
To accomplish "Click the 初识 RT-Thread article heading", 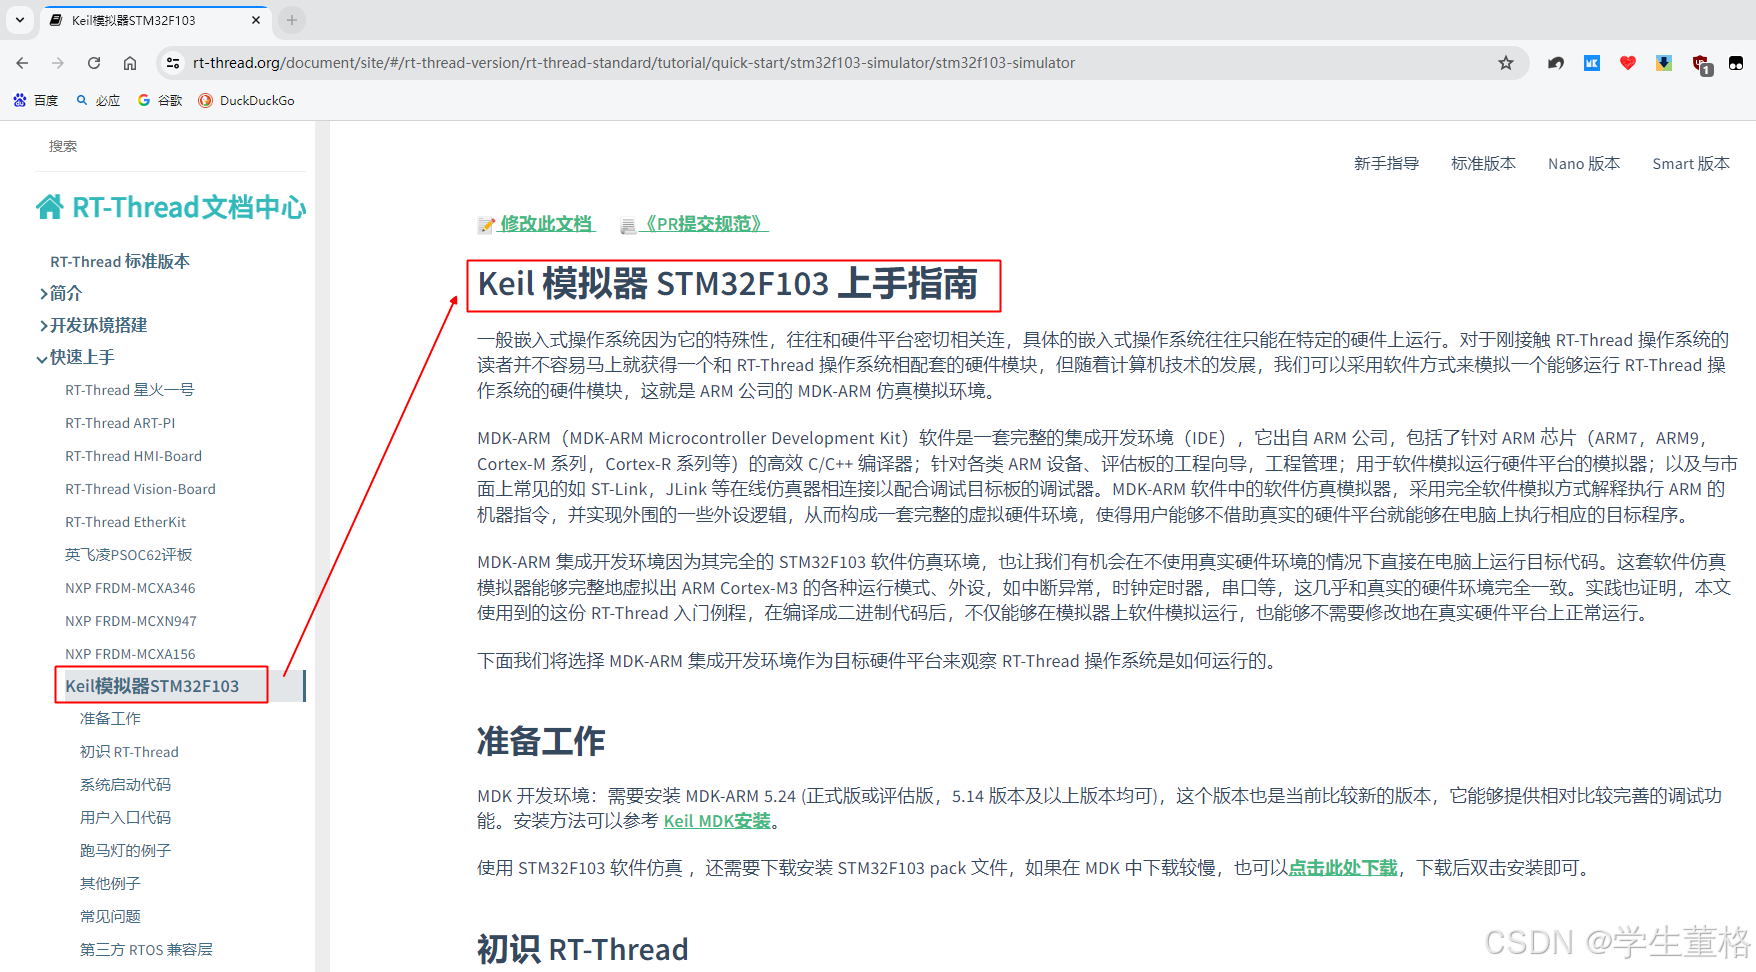I will coord(583,949).
